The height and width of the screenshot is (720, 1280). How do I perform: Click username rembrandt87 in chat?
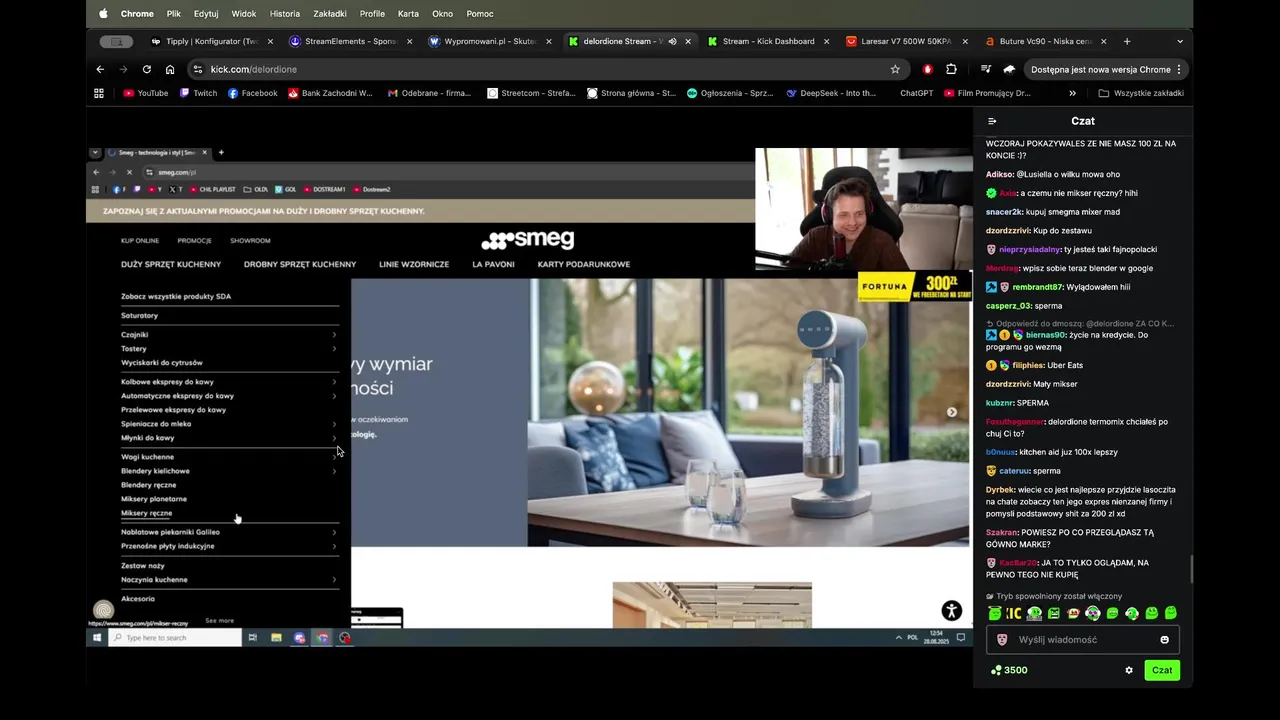[x=1038, y=287]
